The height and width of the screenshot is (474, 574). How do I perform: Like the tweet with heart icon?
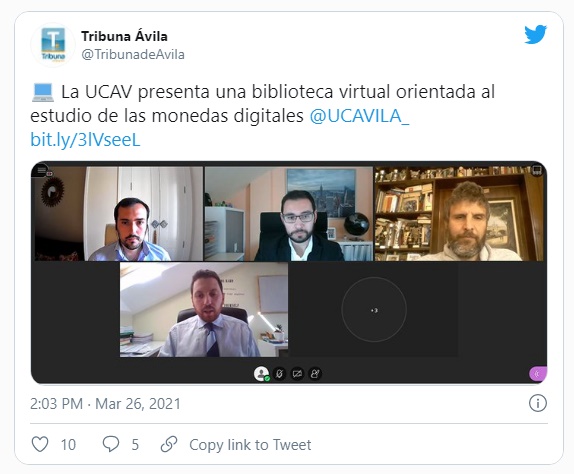coord(40,444)
